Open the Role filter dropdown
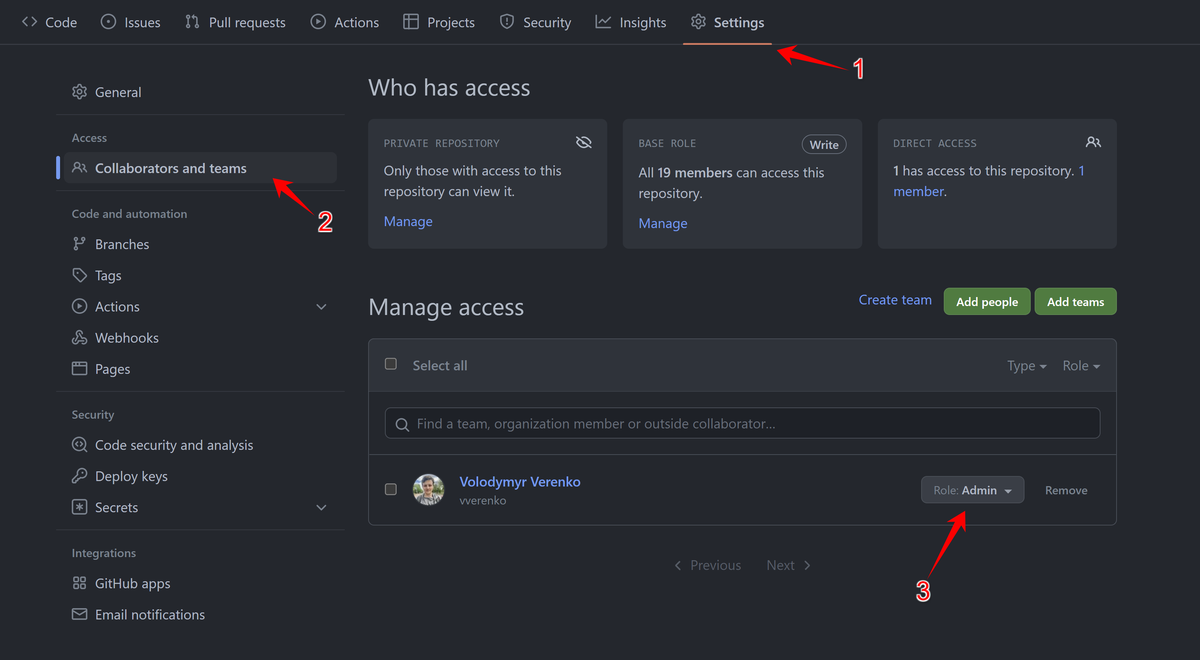 1081,366
